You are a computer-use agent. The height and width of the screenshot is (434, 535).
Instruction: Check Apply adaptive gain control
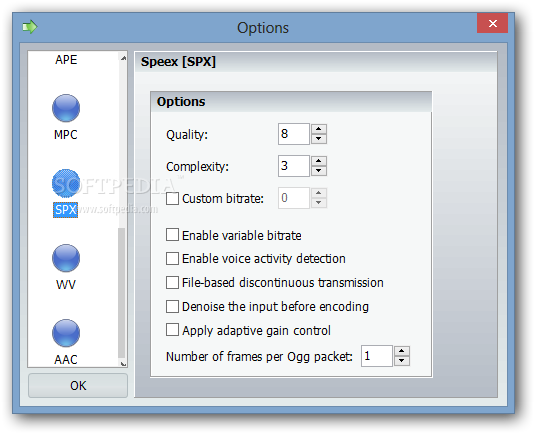[x=172, y=330]
